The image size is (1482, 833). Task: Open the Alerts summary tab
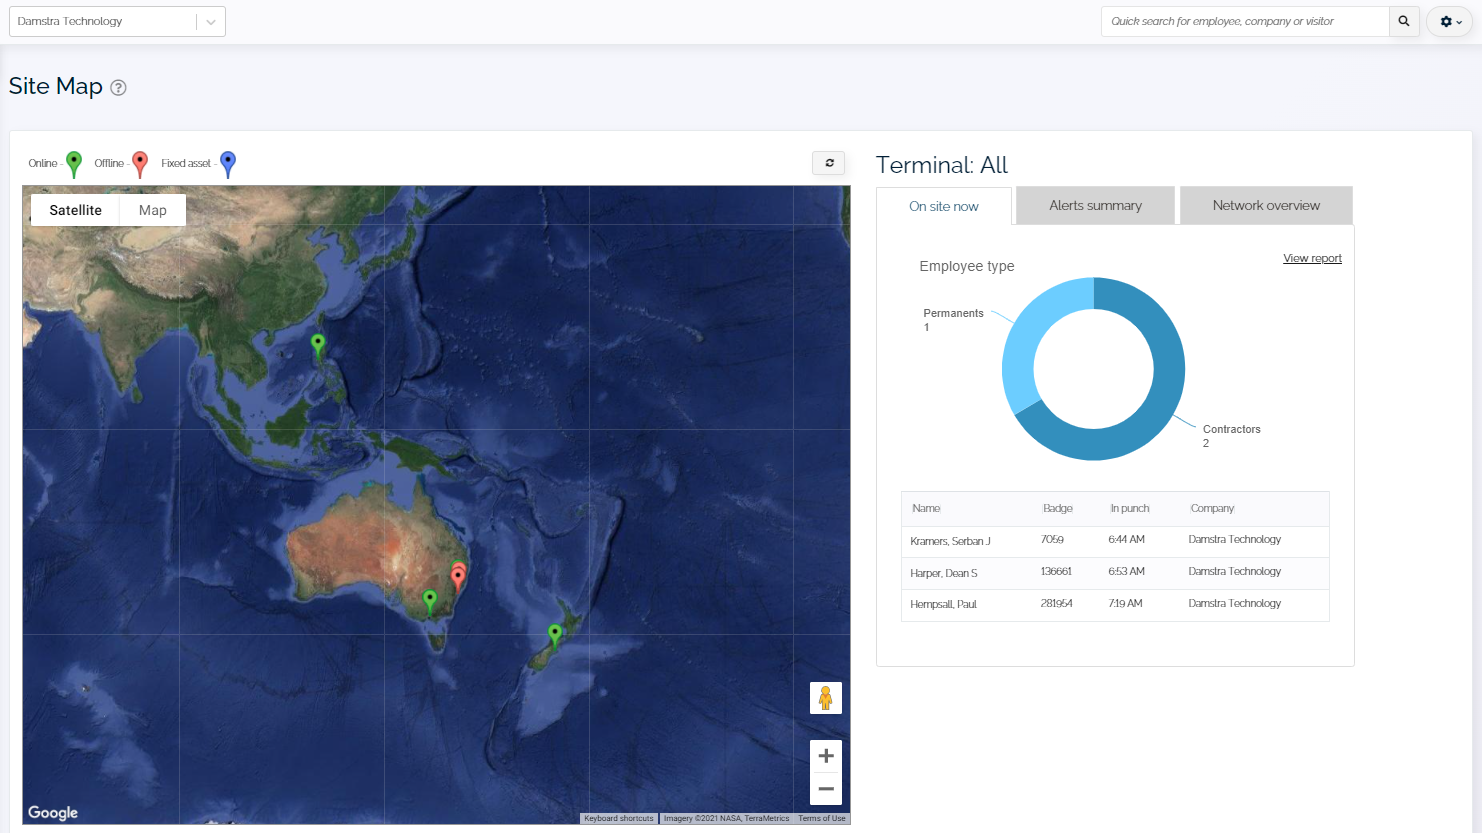click(x=1095, y=206)
